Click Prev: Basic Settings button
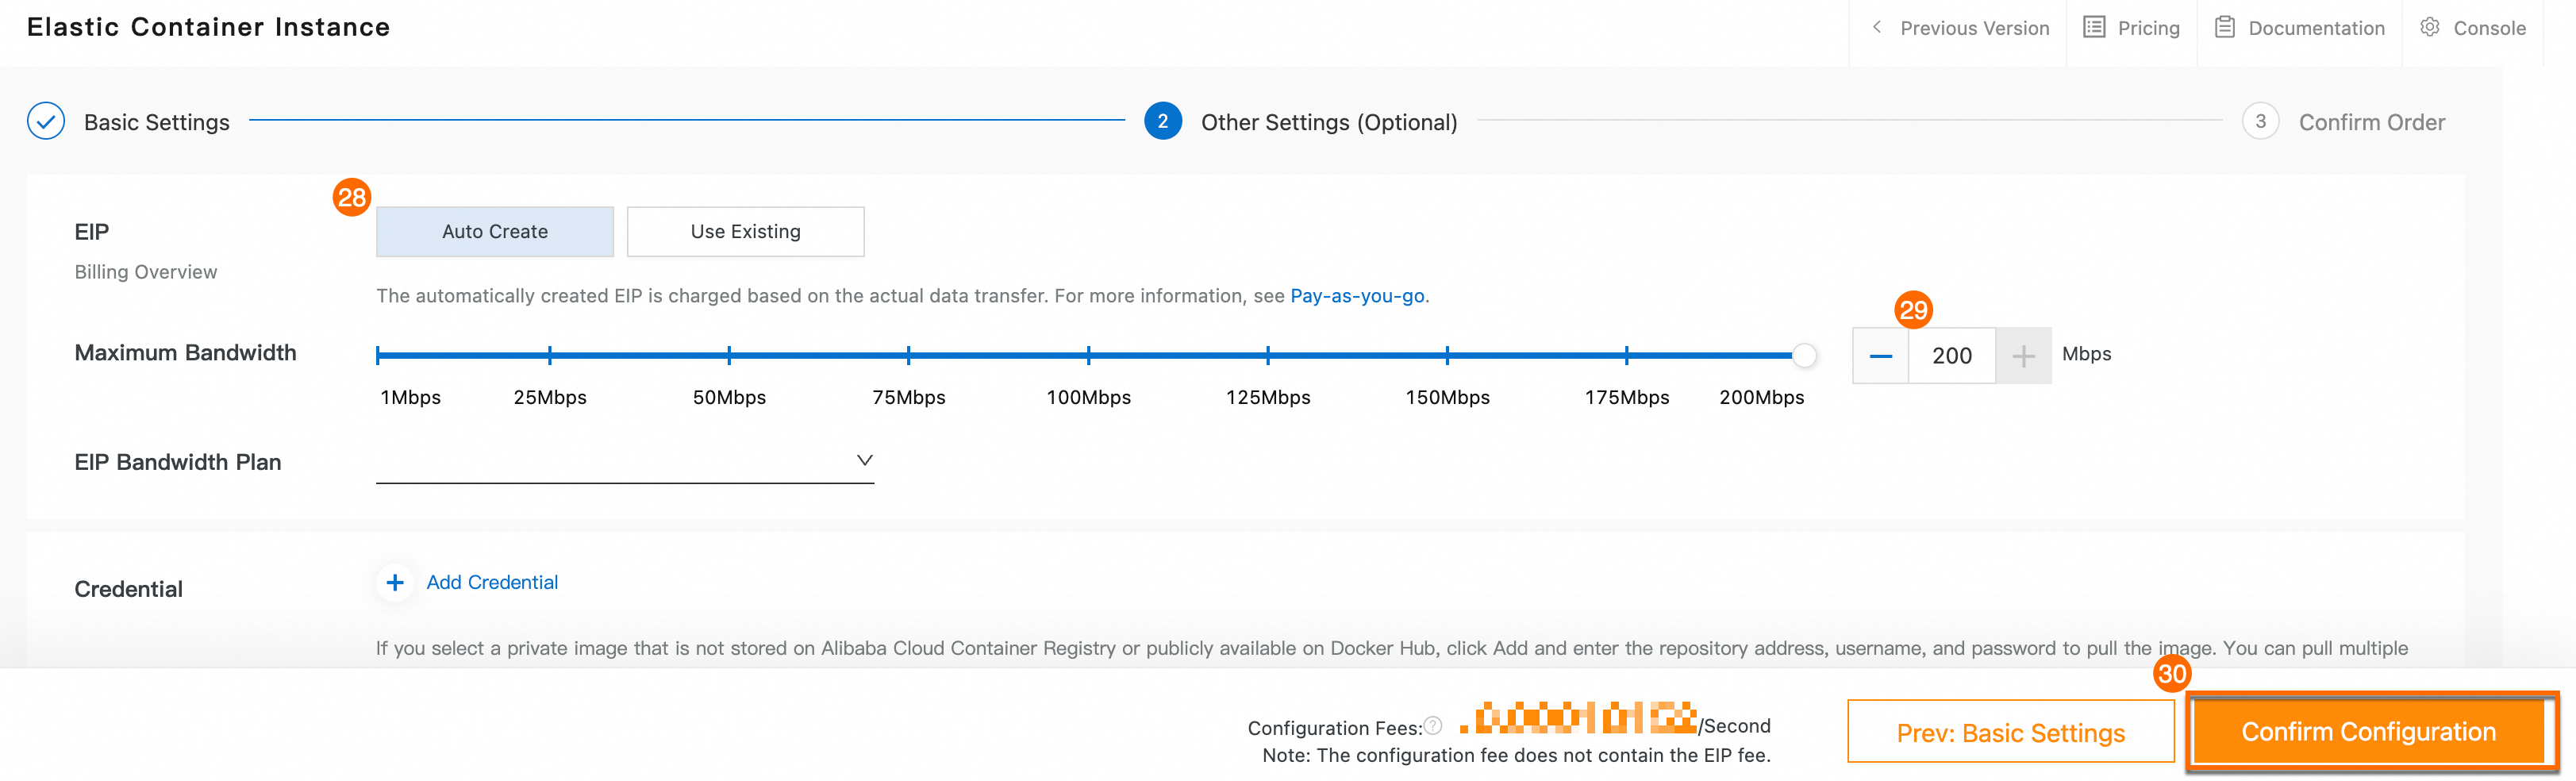The height and width of the screenshot is (781, 2576). tap(2010, 733)
